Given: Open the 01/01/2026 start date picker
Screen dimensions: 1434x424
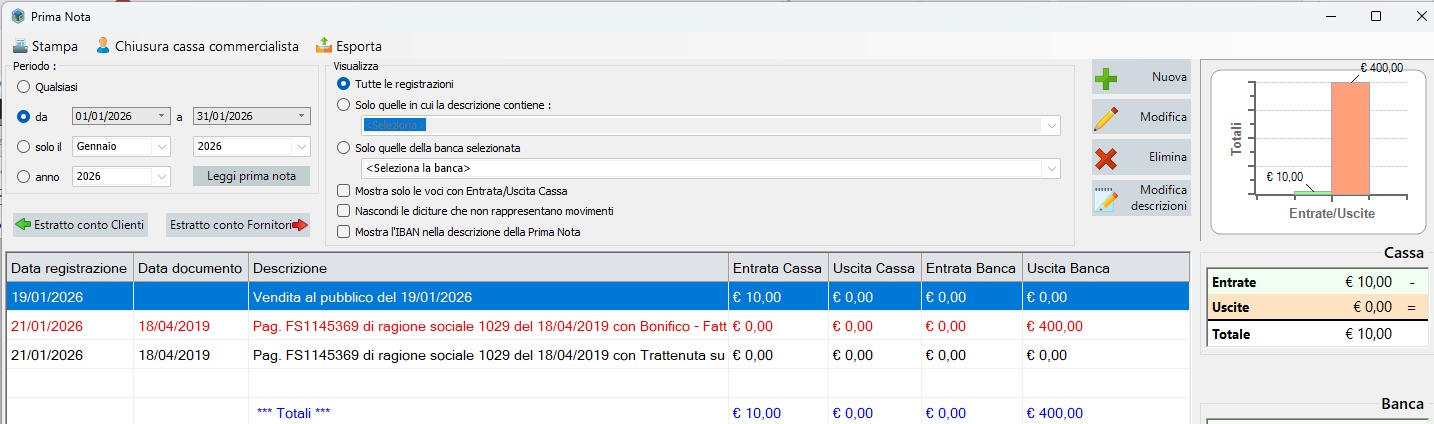Looking at the screenshot, I should click(162, 116).
